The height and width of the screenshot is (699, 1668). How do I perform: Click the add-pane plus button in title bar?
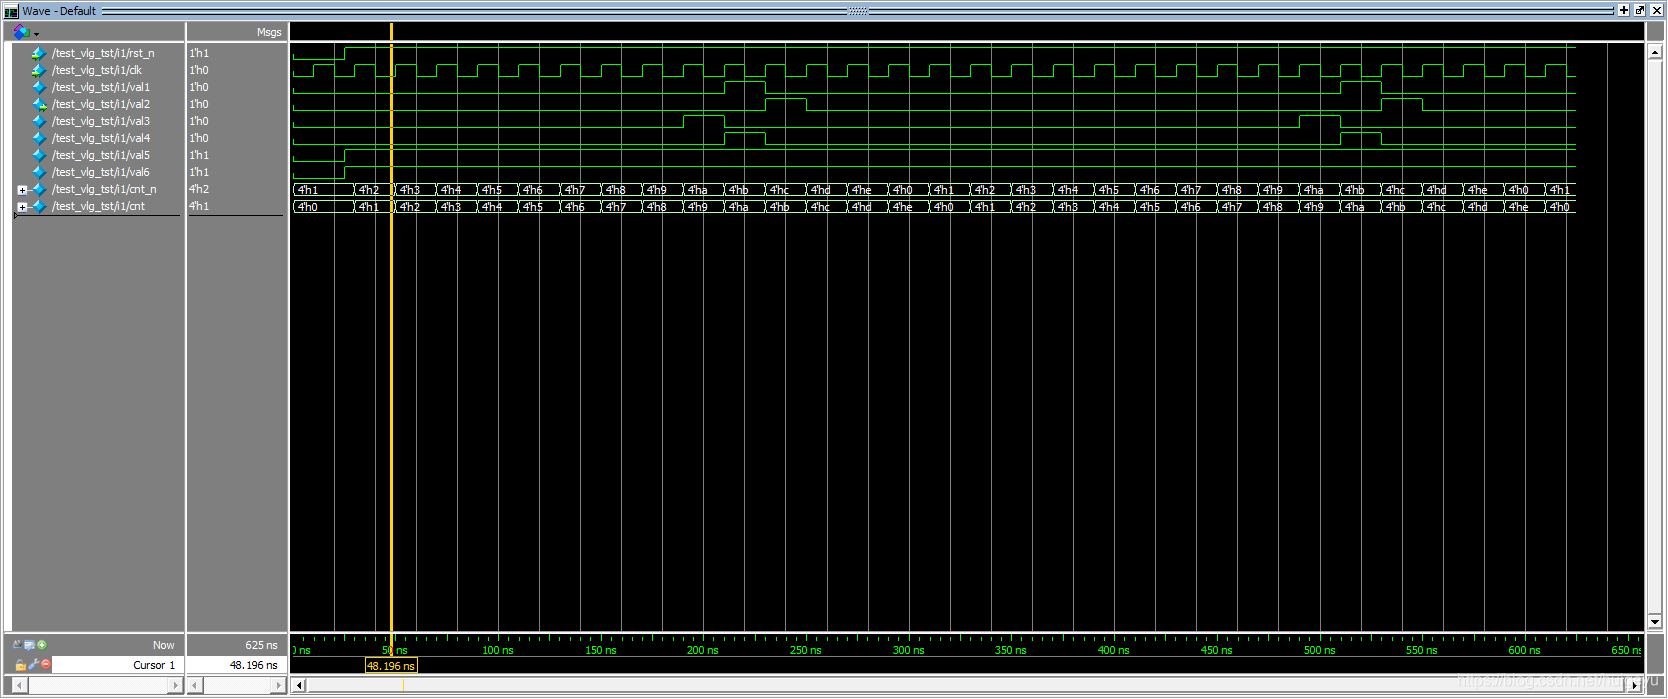pos(1624,10)
